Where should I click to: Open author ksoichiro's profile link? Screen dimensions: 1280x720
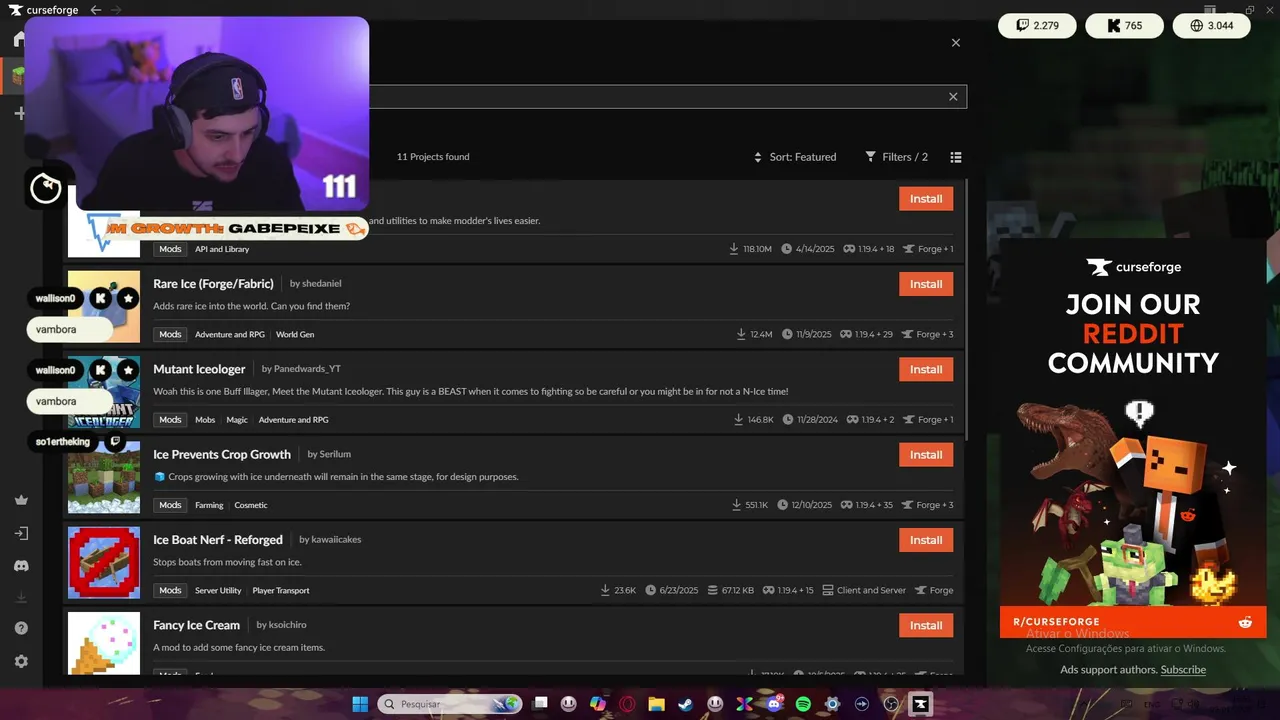(x=287, y=625)
